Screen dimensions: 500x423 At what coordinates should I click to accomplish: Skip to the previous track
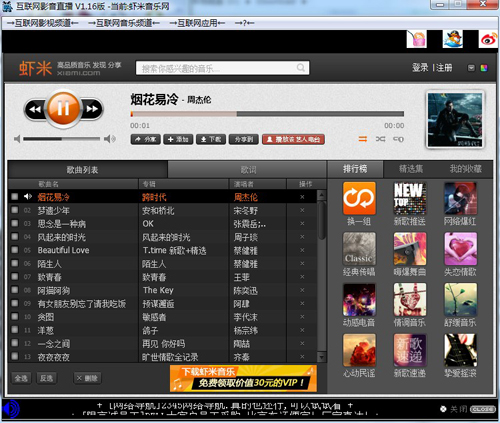tap(35, 109)
